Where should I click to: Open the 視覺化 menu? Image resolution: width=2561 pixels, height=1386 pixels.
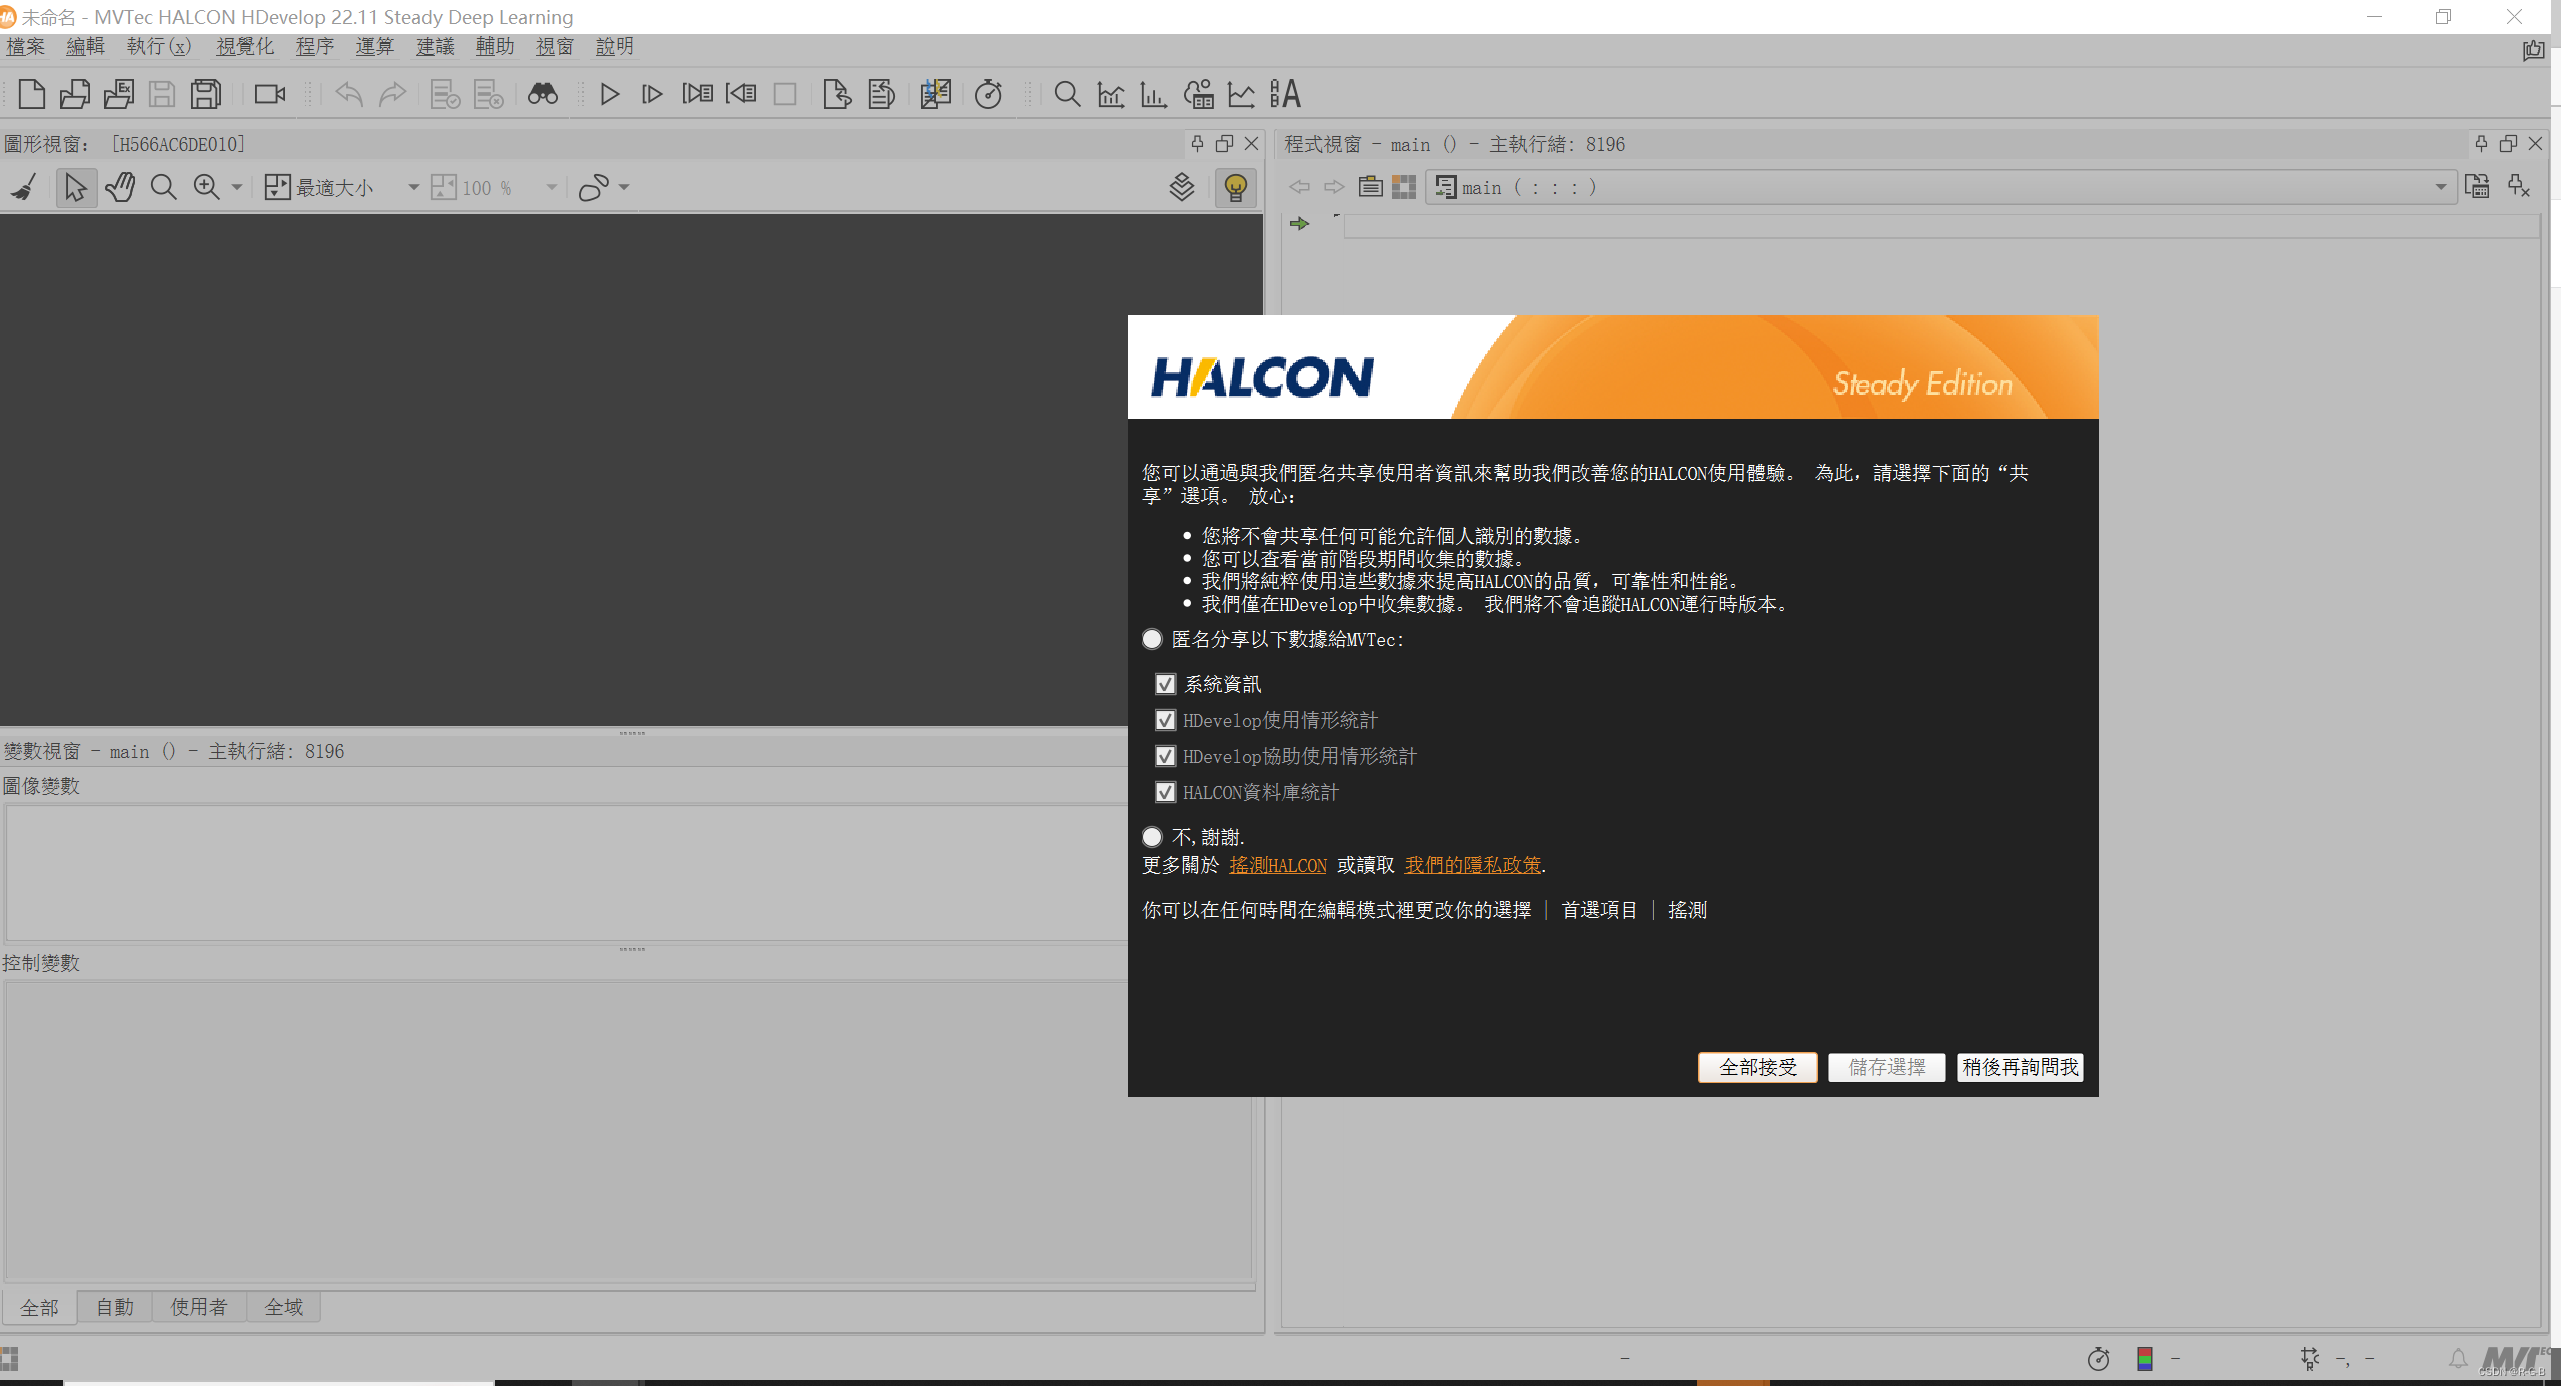click(x=245, y=47)
